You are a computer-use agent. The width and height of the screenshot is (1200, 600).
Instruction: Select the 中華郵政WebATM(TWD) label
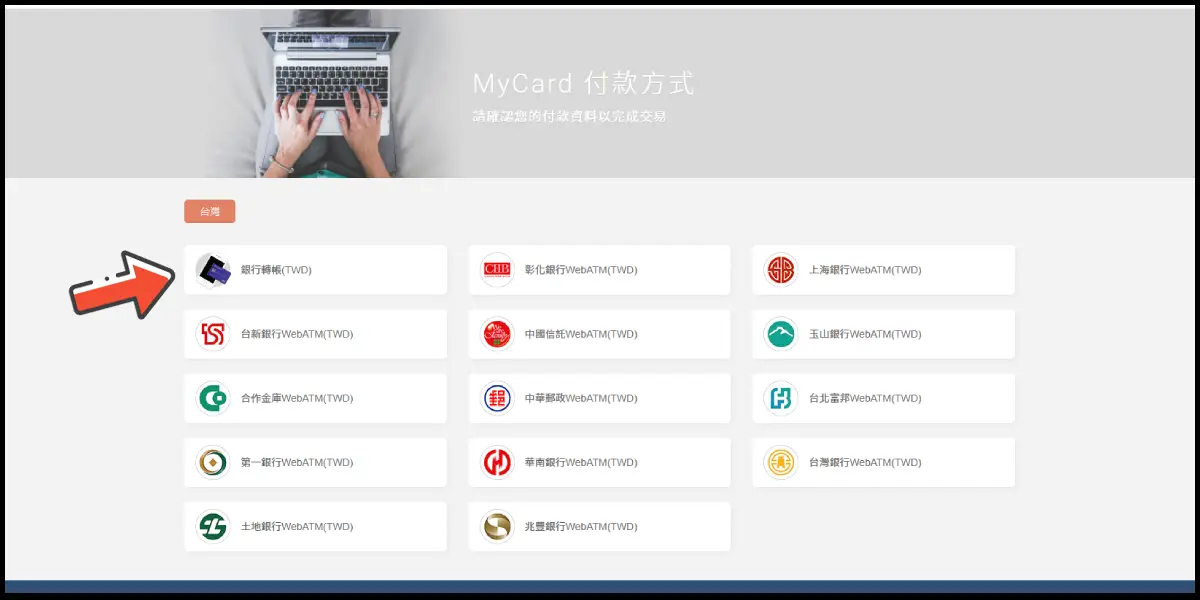[581, 398]
